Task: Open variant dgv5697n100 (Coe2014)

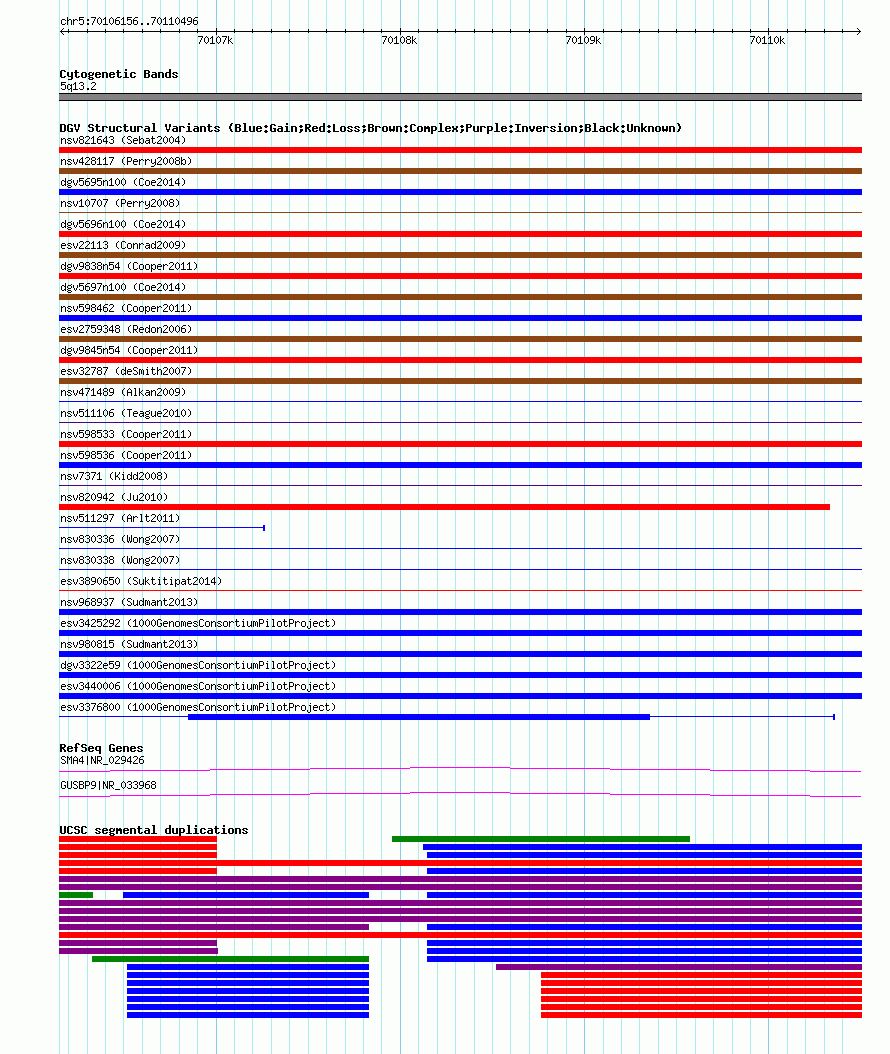Action: pos(123,287)
